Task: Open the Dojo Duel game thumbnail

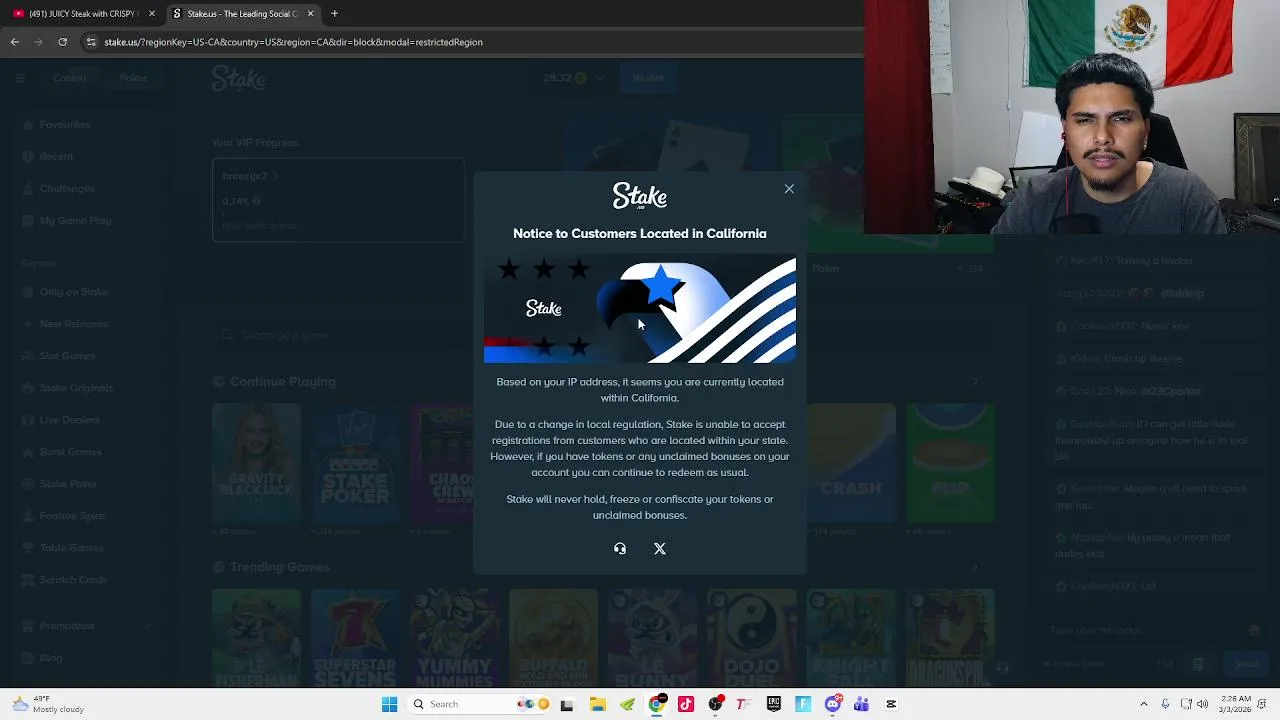Action: click(x=752, y=638)
